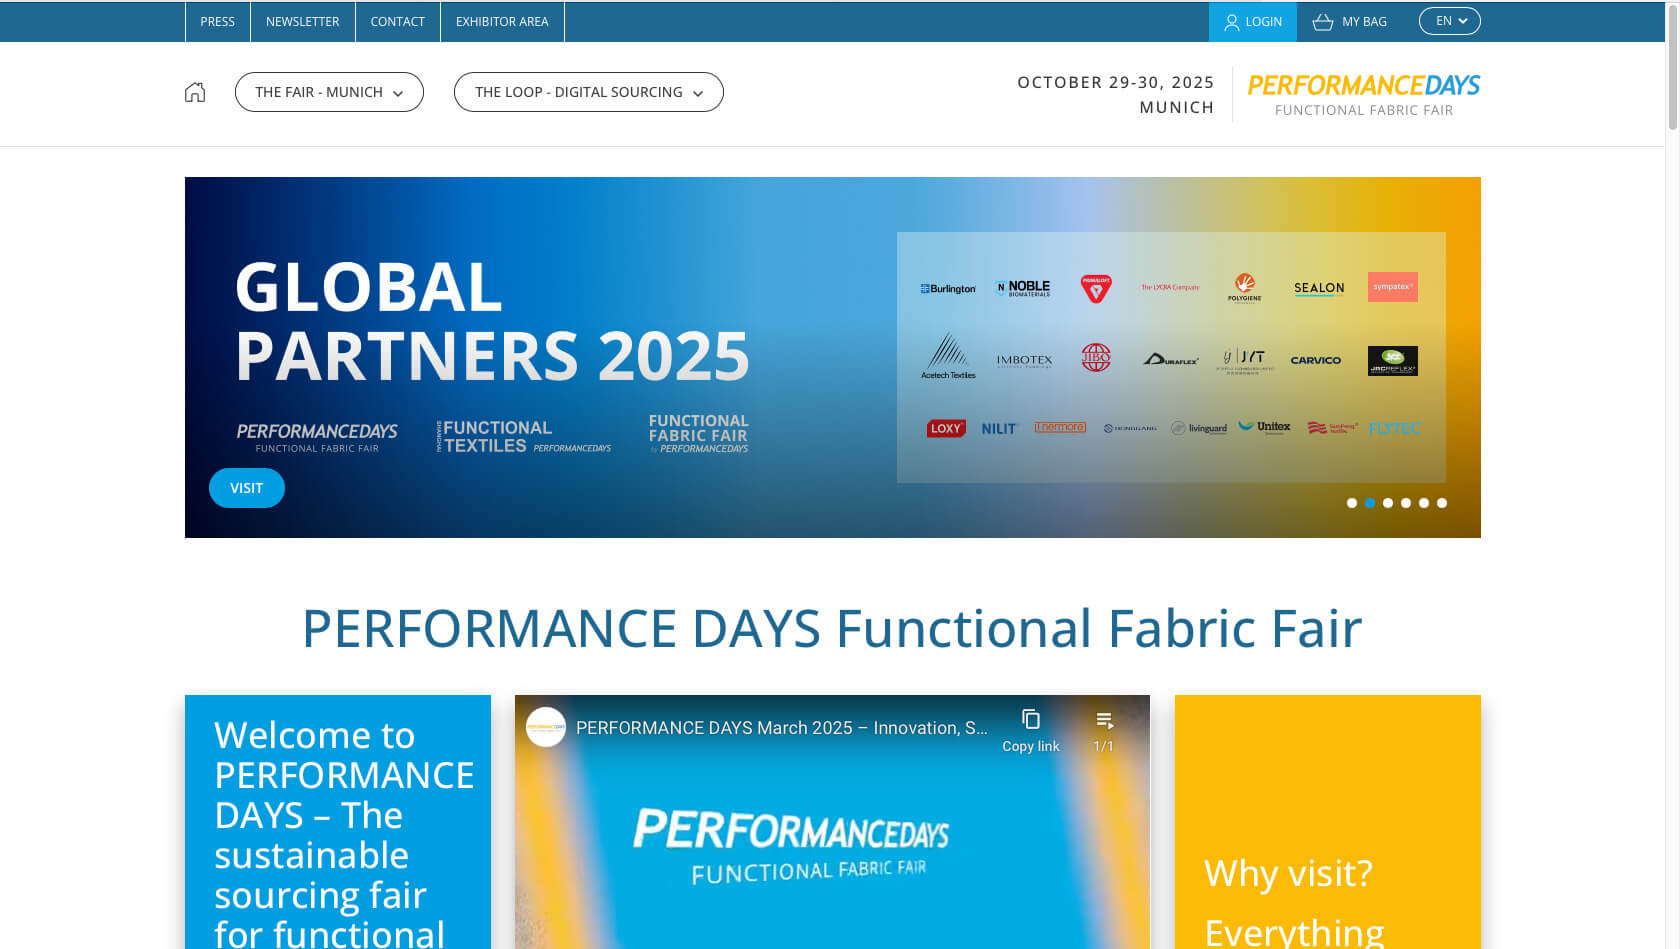The image size is (1680, 949).
Task: Click the Functional Textiles banner logo
Action: point(524,436)
